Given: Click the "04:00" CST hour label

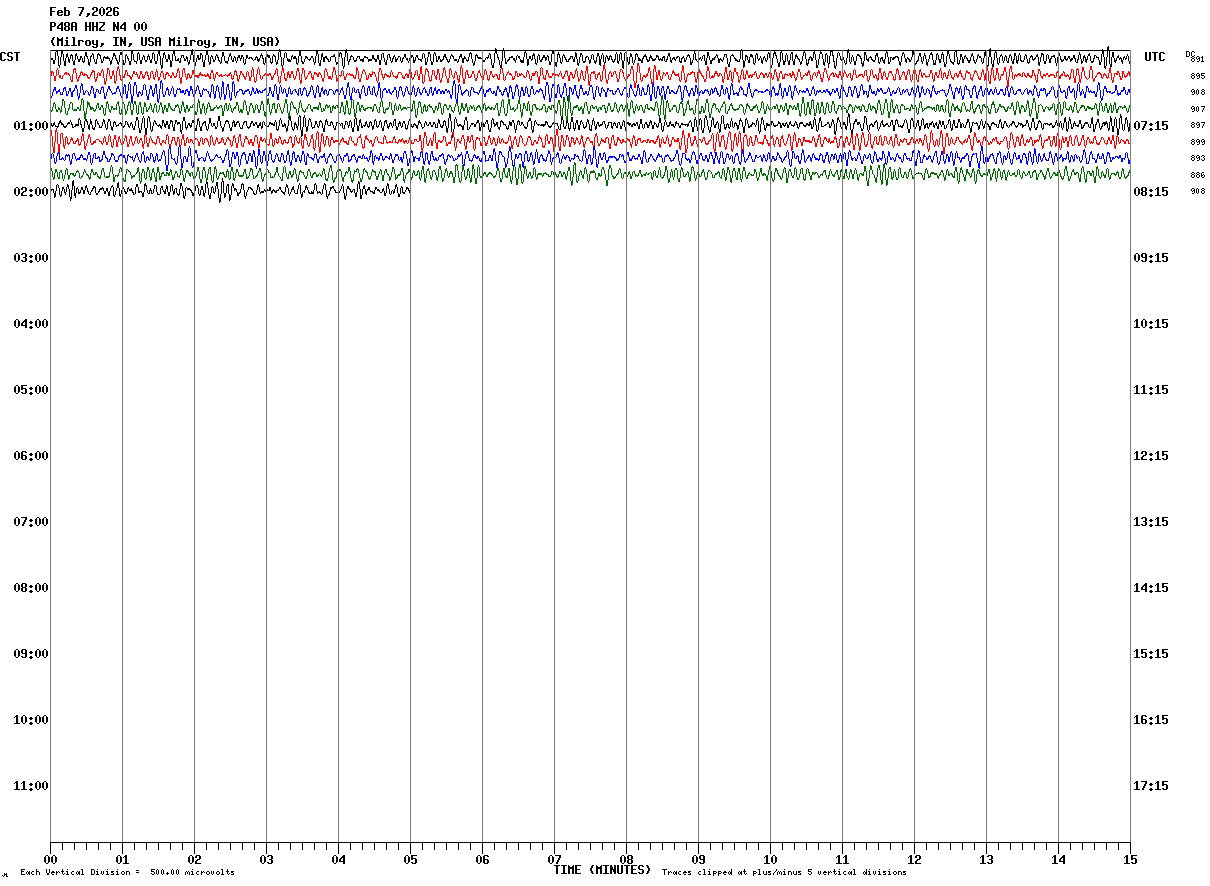Looking at the screenshot, I should [31, 324].
